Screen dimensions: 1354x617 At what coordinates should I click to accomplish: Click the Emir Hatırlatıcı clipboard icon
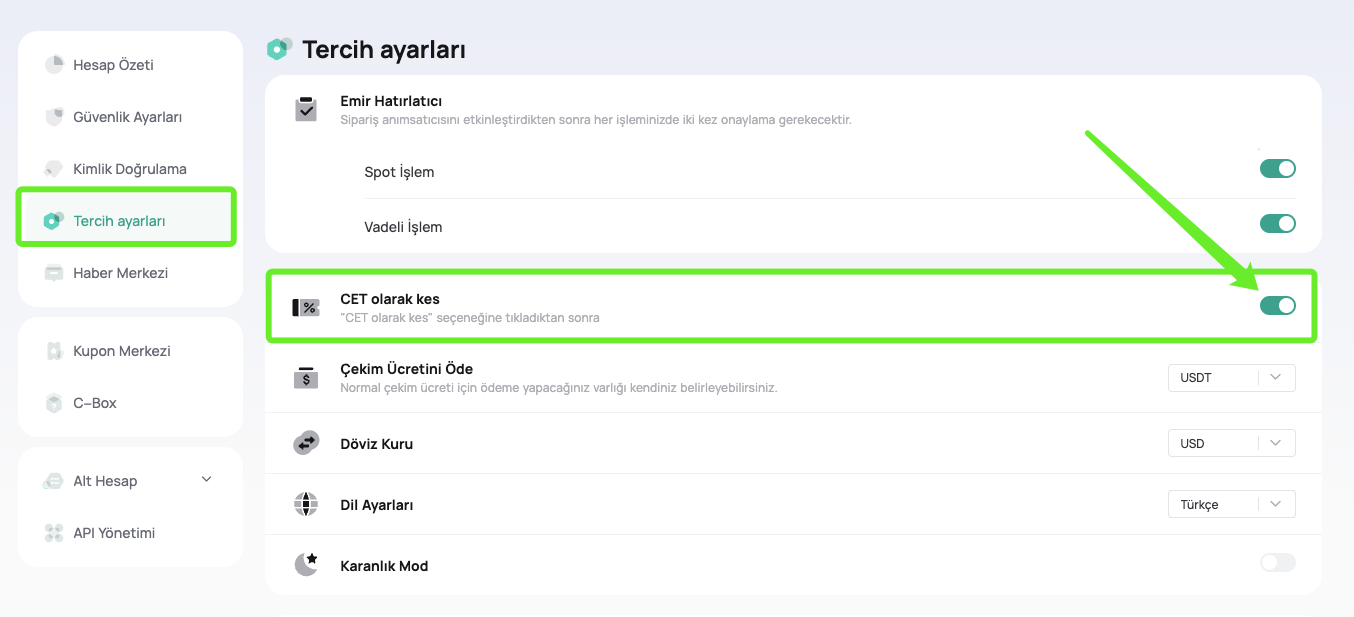tap(306, 109)
